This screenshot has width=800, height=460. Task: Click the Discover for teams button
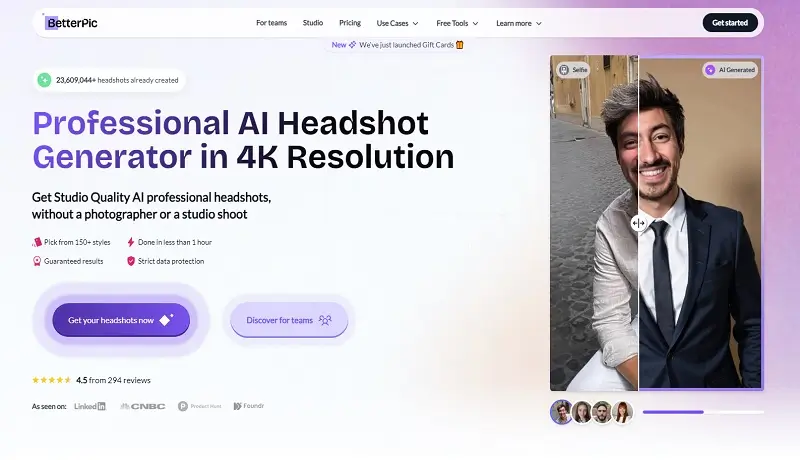pos(289,320)
